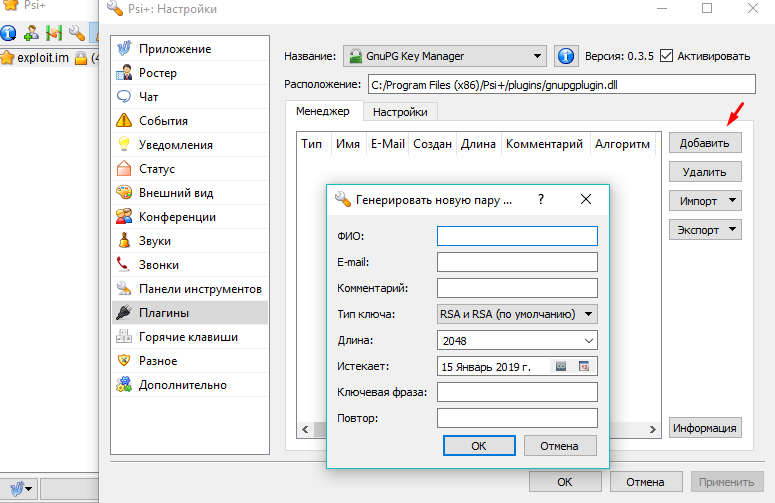Image resolution: width=775 pixels, height=503 pixels.
Task: Select Горячие клавиши settings category
Action: coord(190,336)
